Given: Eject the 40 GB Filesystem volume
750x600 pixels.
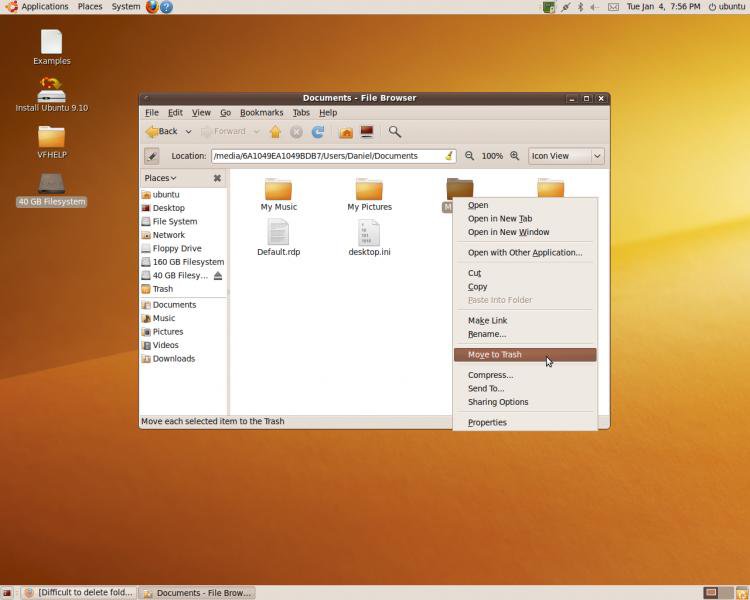Looking at the screenshot, I should pos(218,276).
